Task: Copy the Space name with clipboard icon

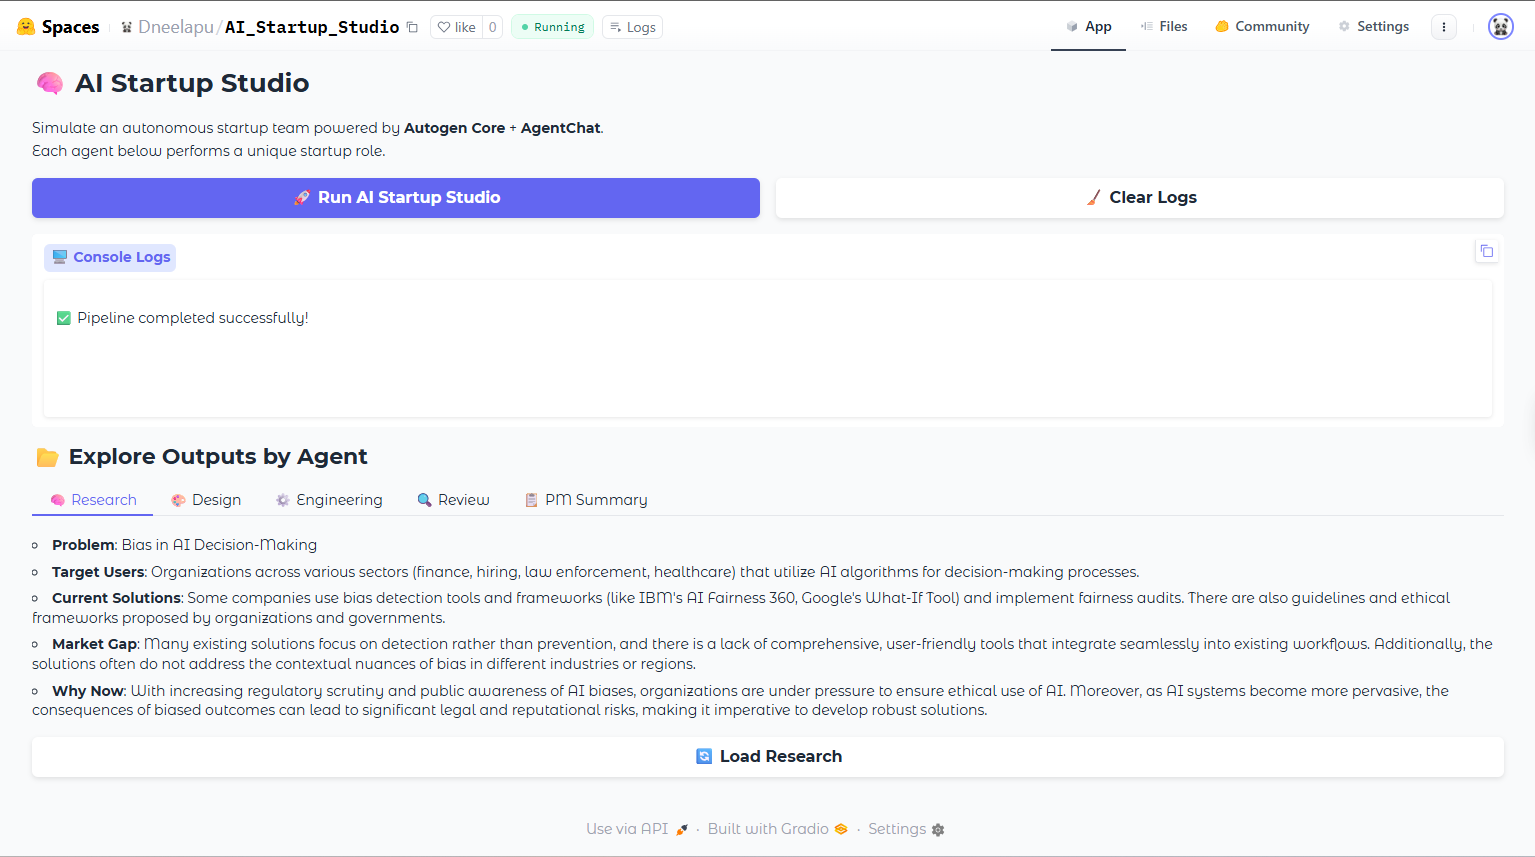Action: (x=412, y=27)
